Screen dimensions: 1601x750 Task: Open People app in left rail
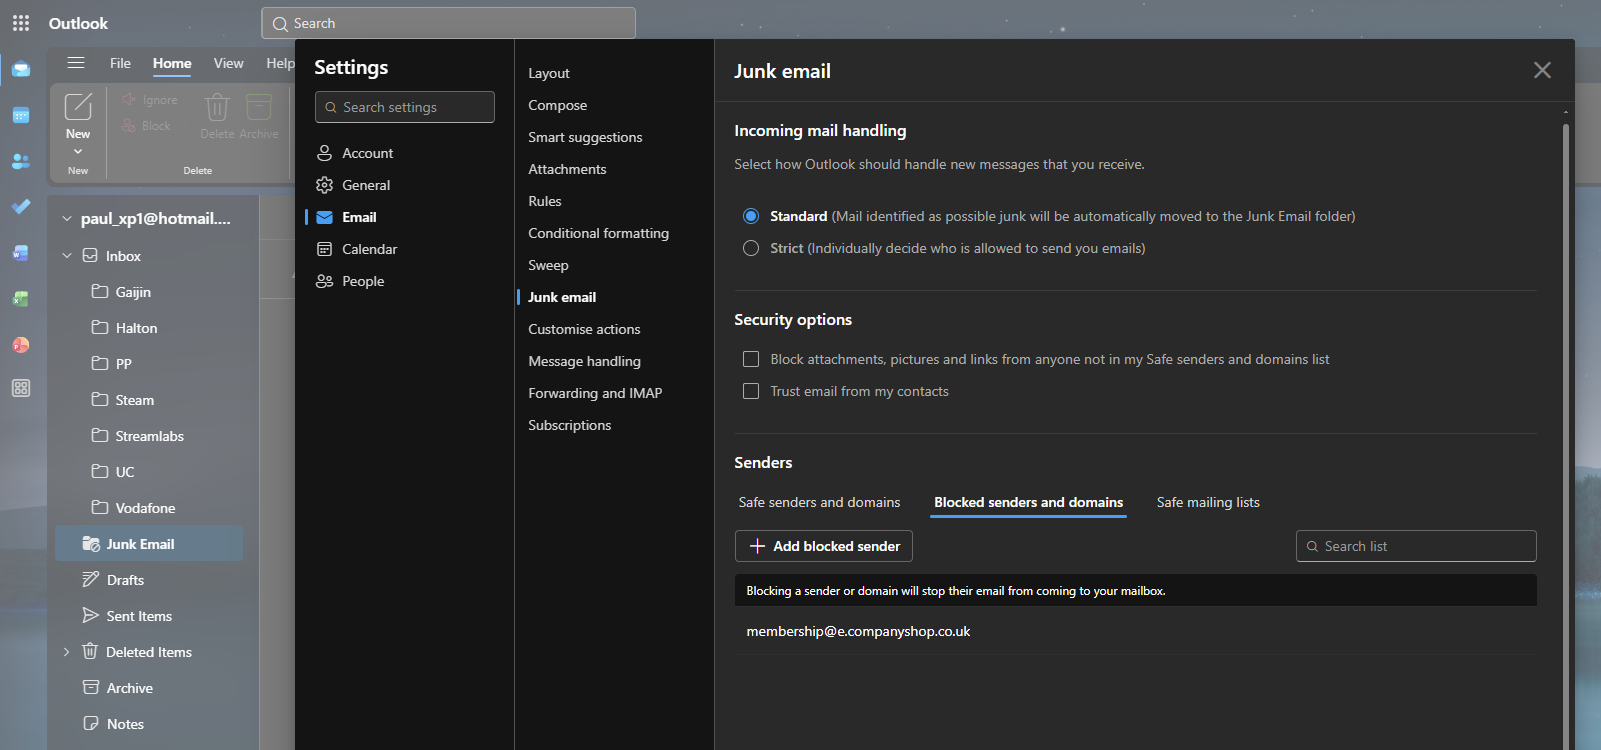coord(21,161)
